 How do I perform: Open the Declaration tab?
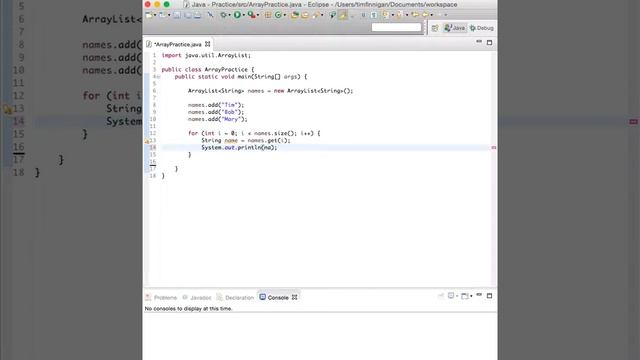tap(235, 298)
